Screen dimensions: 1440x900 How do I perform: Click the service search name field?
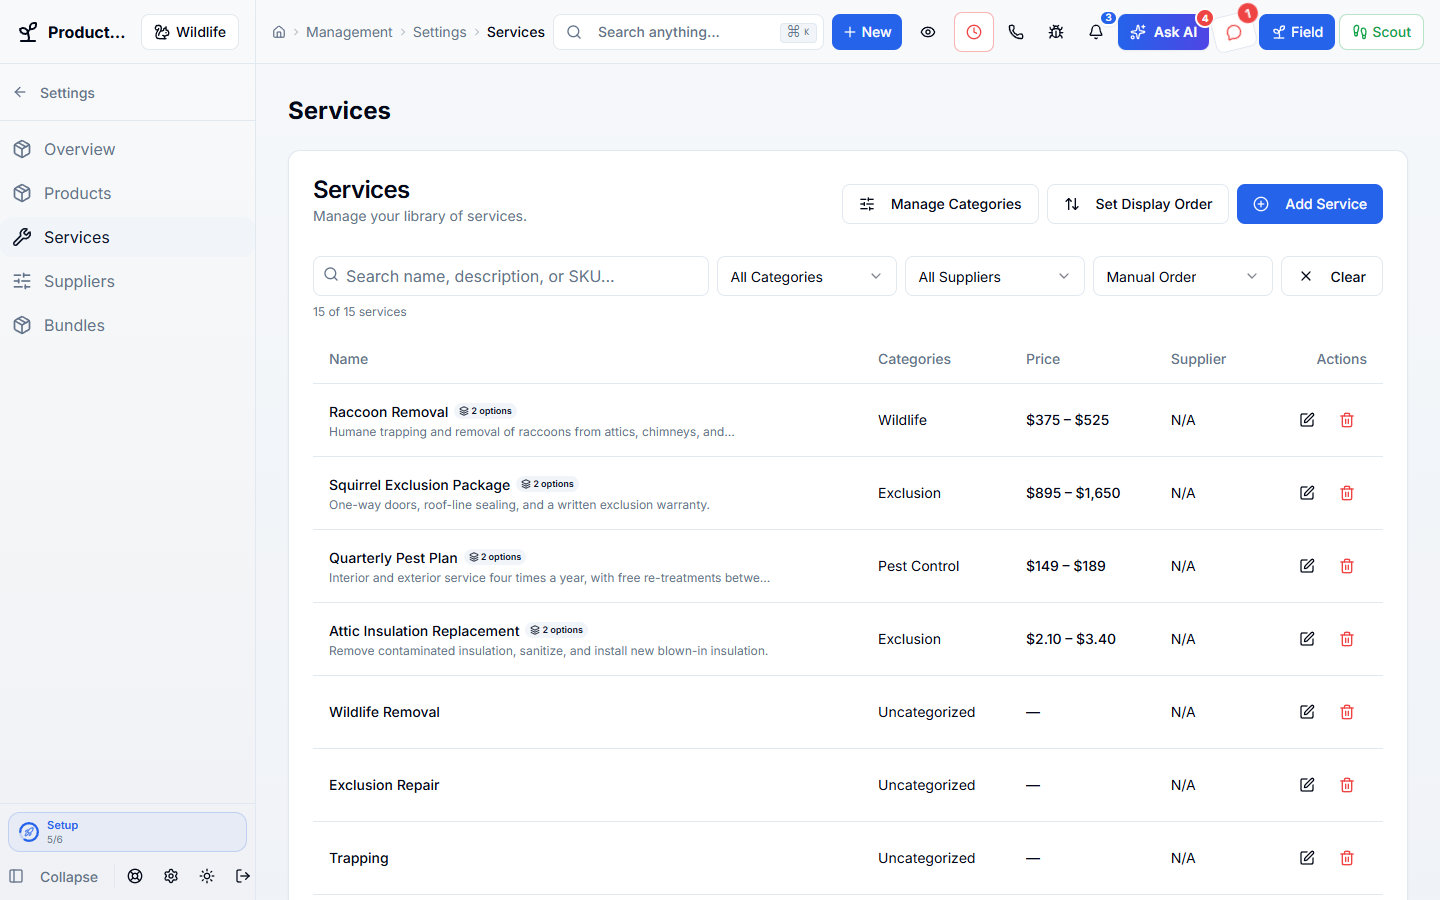(x=511, y=276)
